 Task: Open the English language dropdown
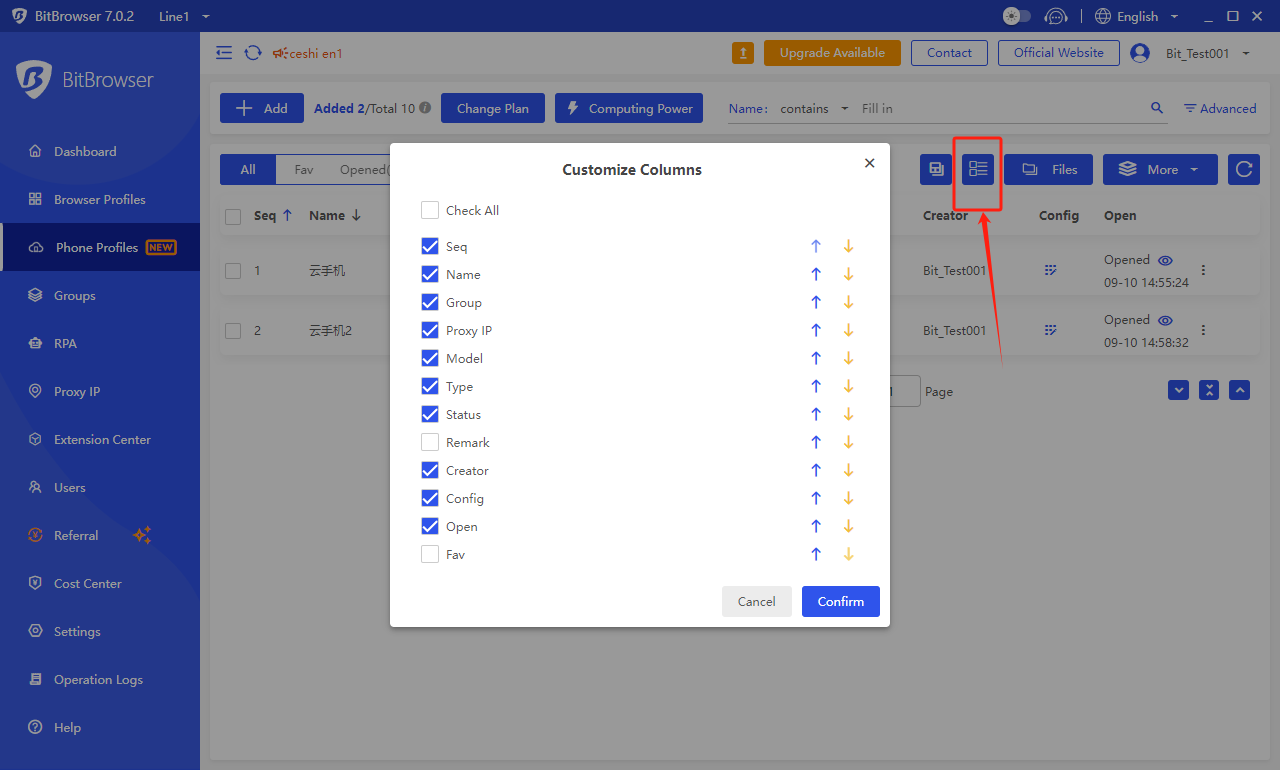[1137, 16]
